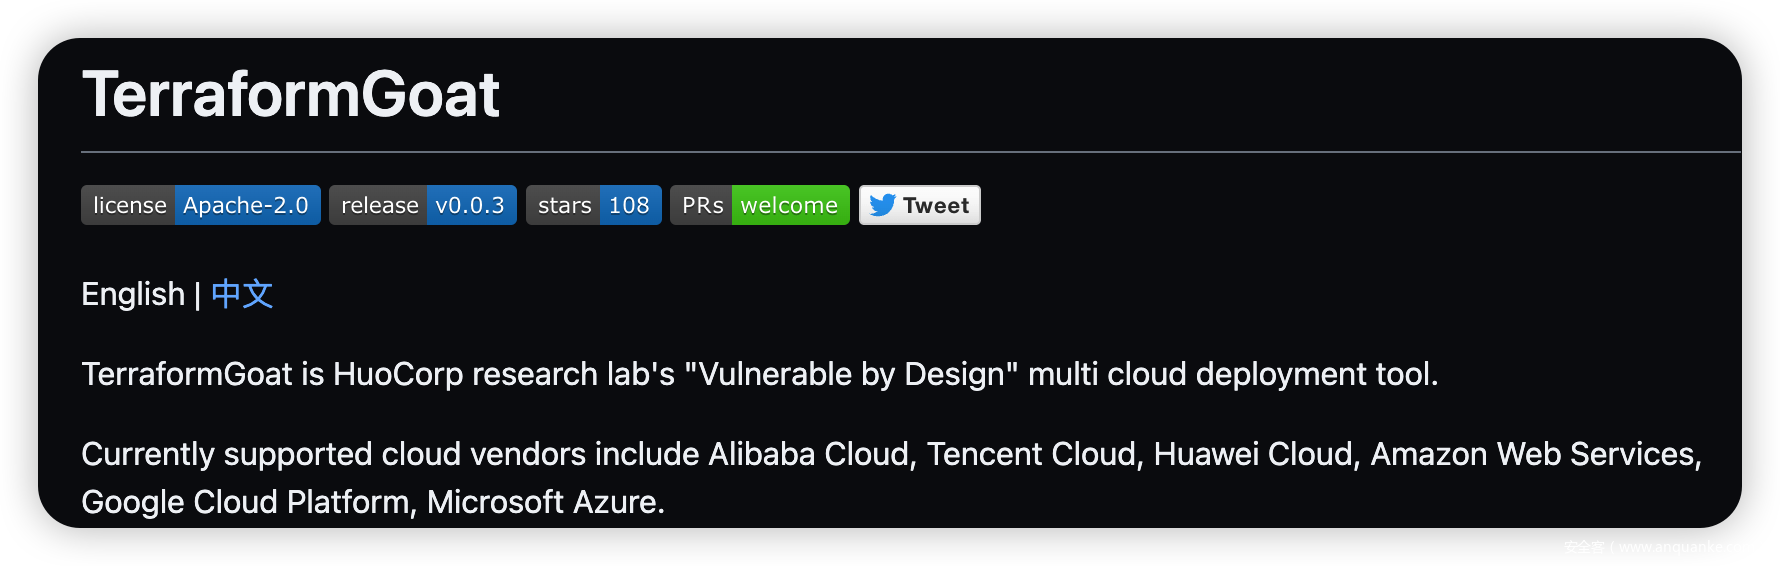Open the release badge label
This screenshot has height=566, width=1780.
click(379, 205)
